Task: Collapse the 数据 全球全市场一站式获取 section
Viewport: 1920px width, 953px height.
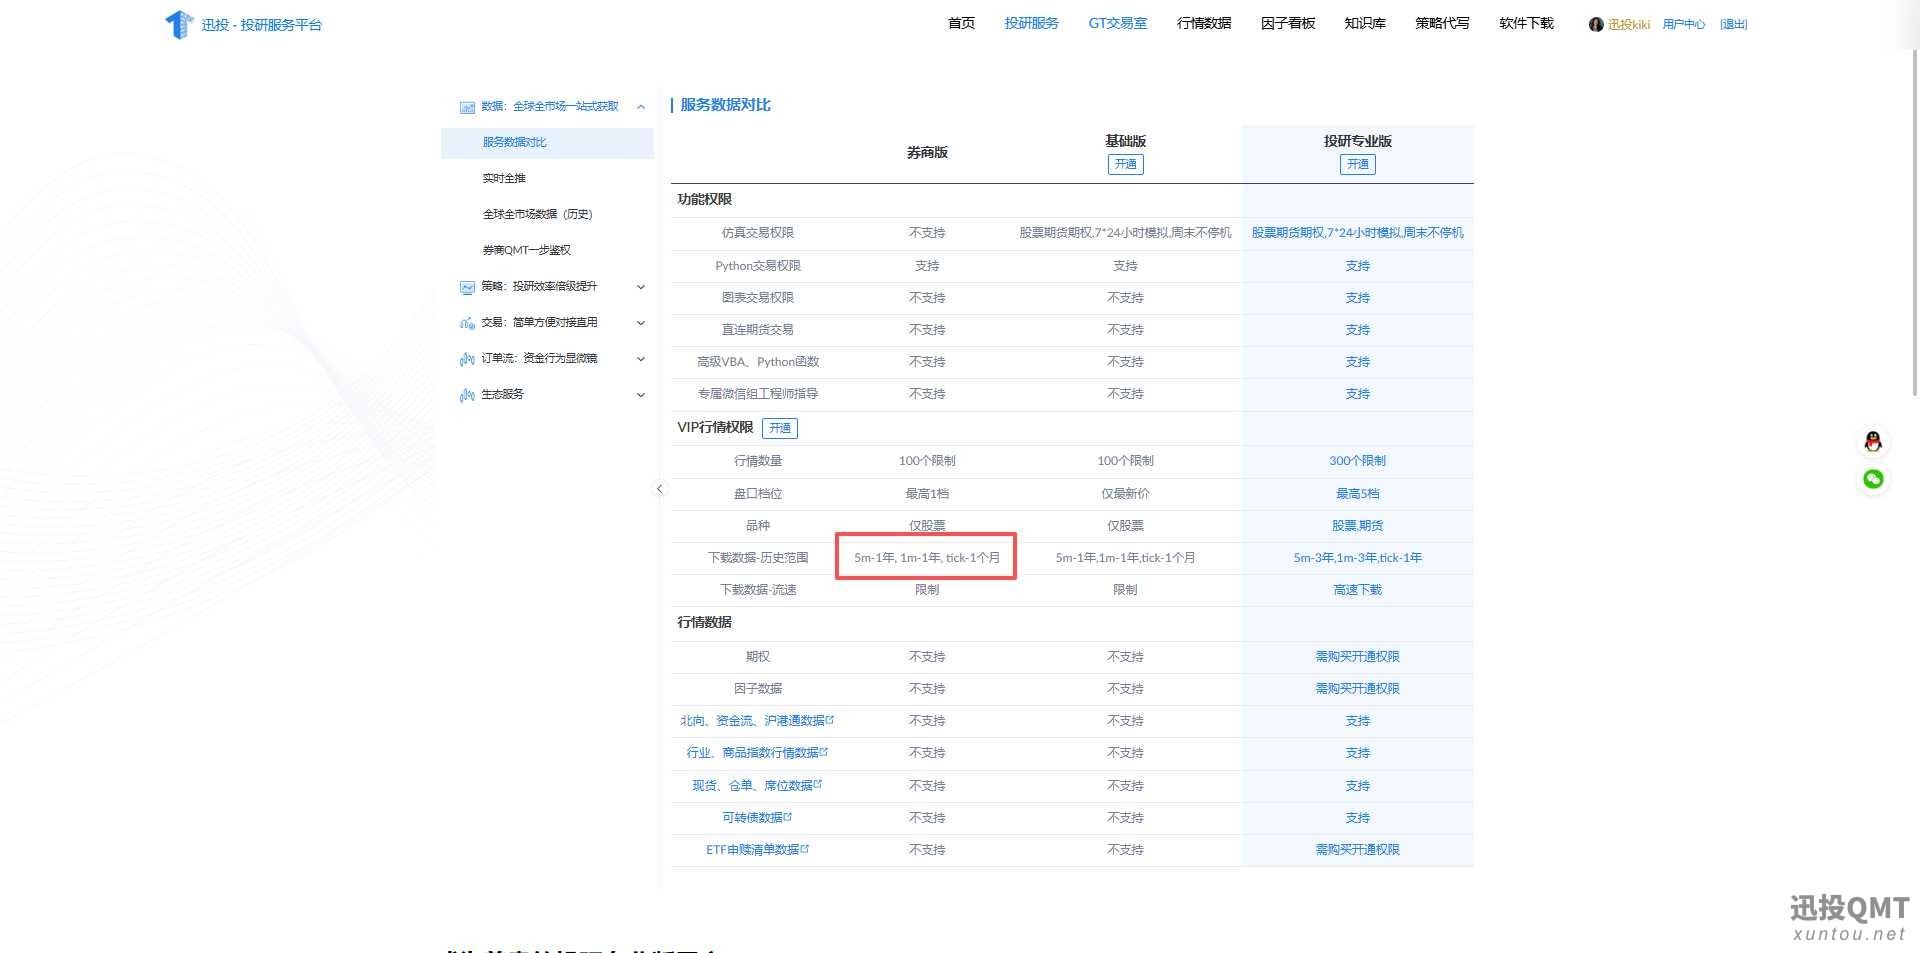Action: pyautogui.click(x=641, y=107)
